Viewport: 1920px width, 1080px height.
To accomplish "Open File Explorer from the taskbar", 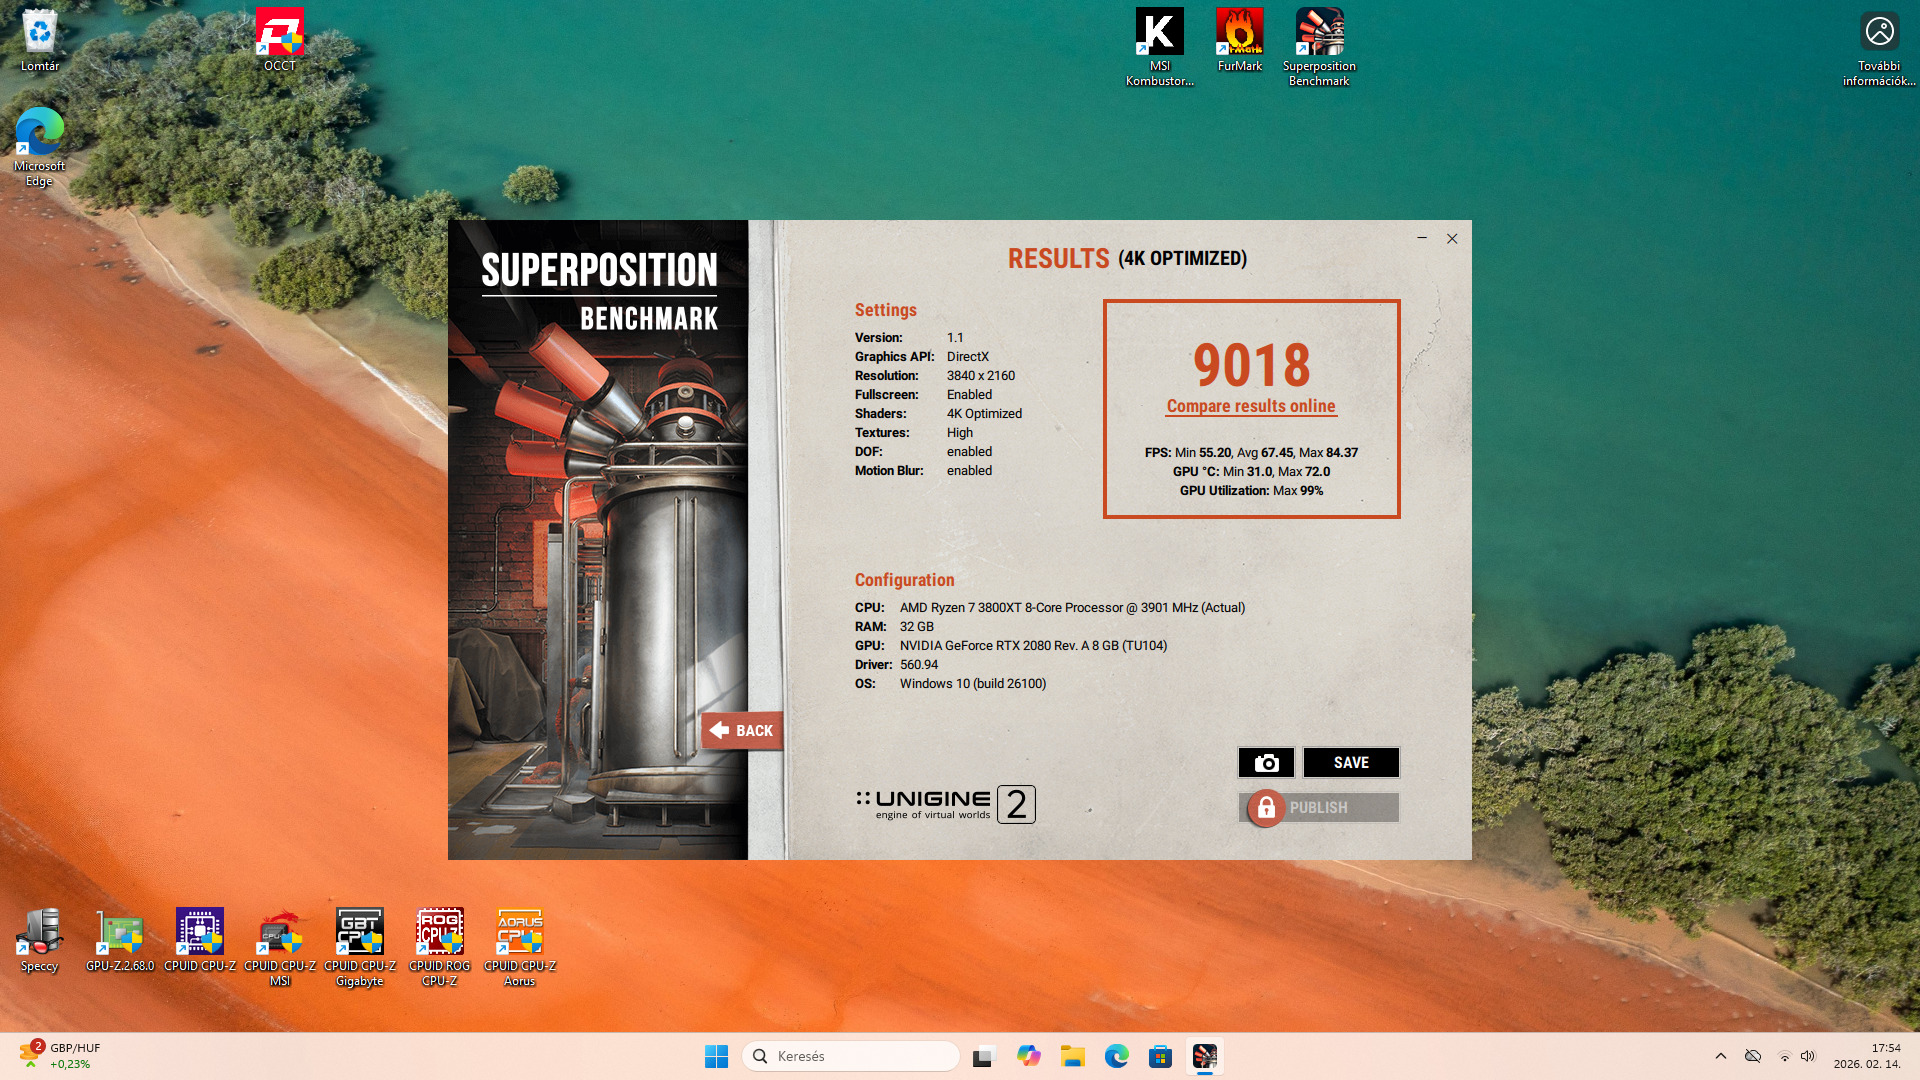I will (x=1073, y=1056).
